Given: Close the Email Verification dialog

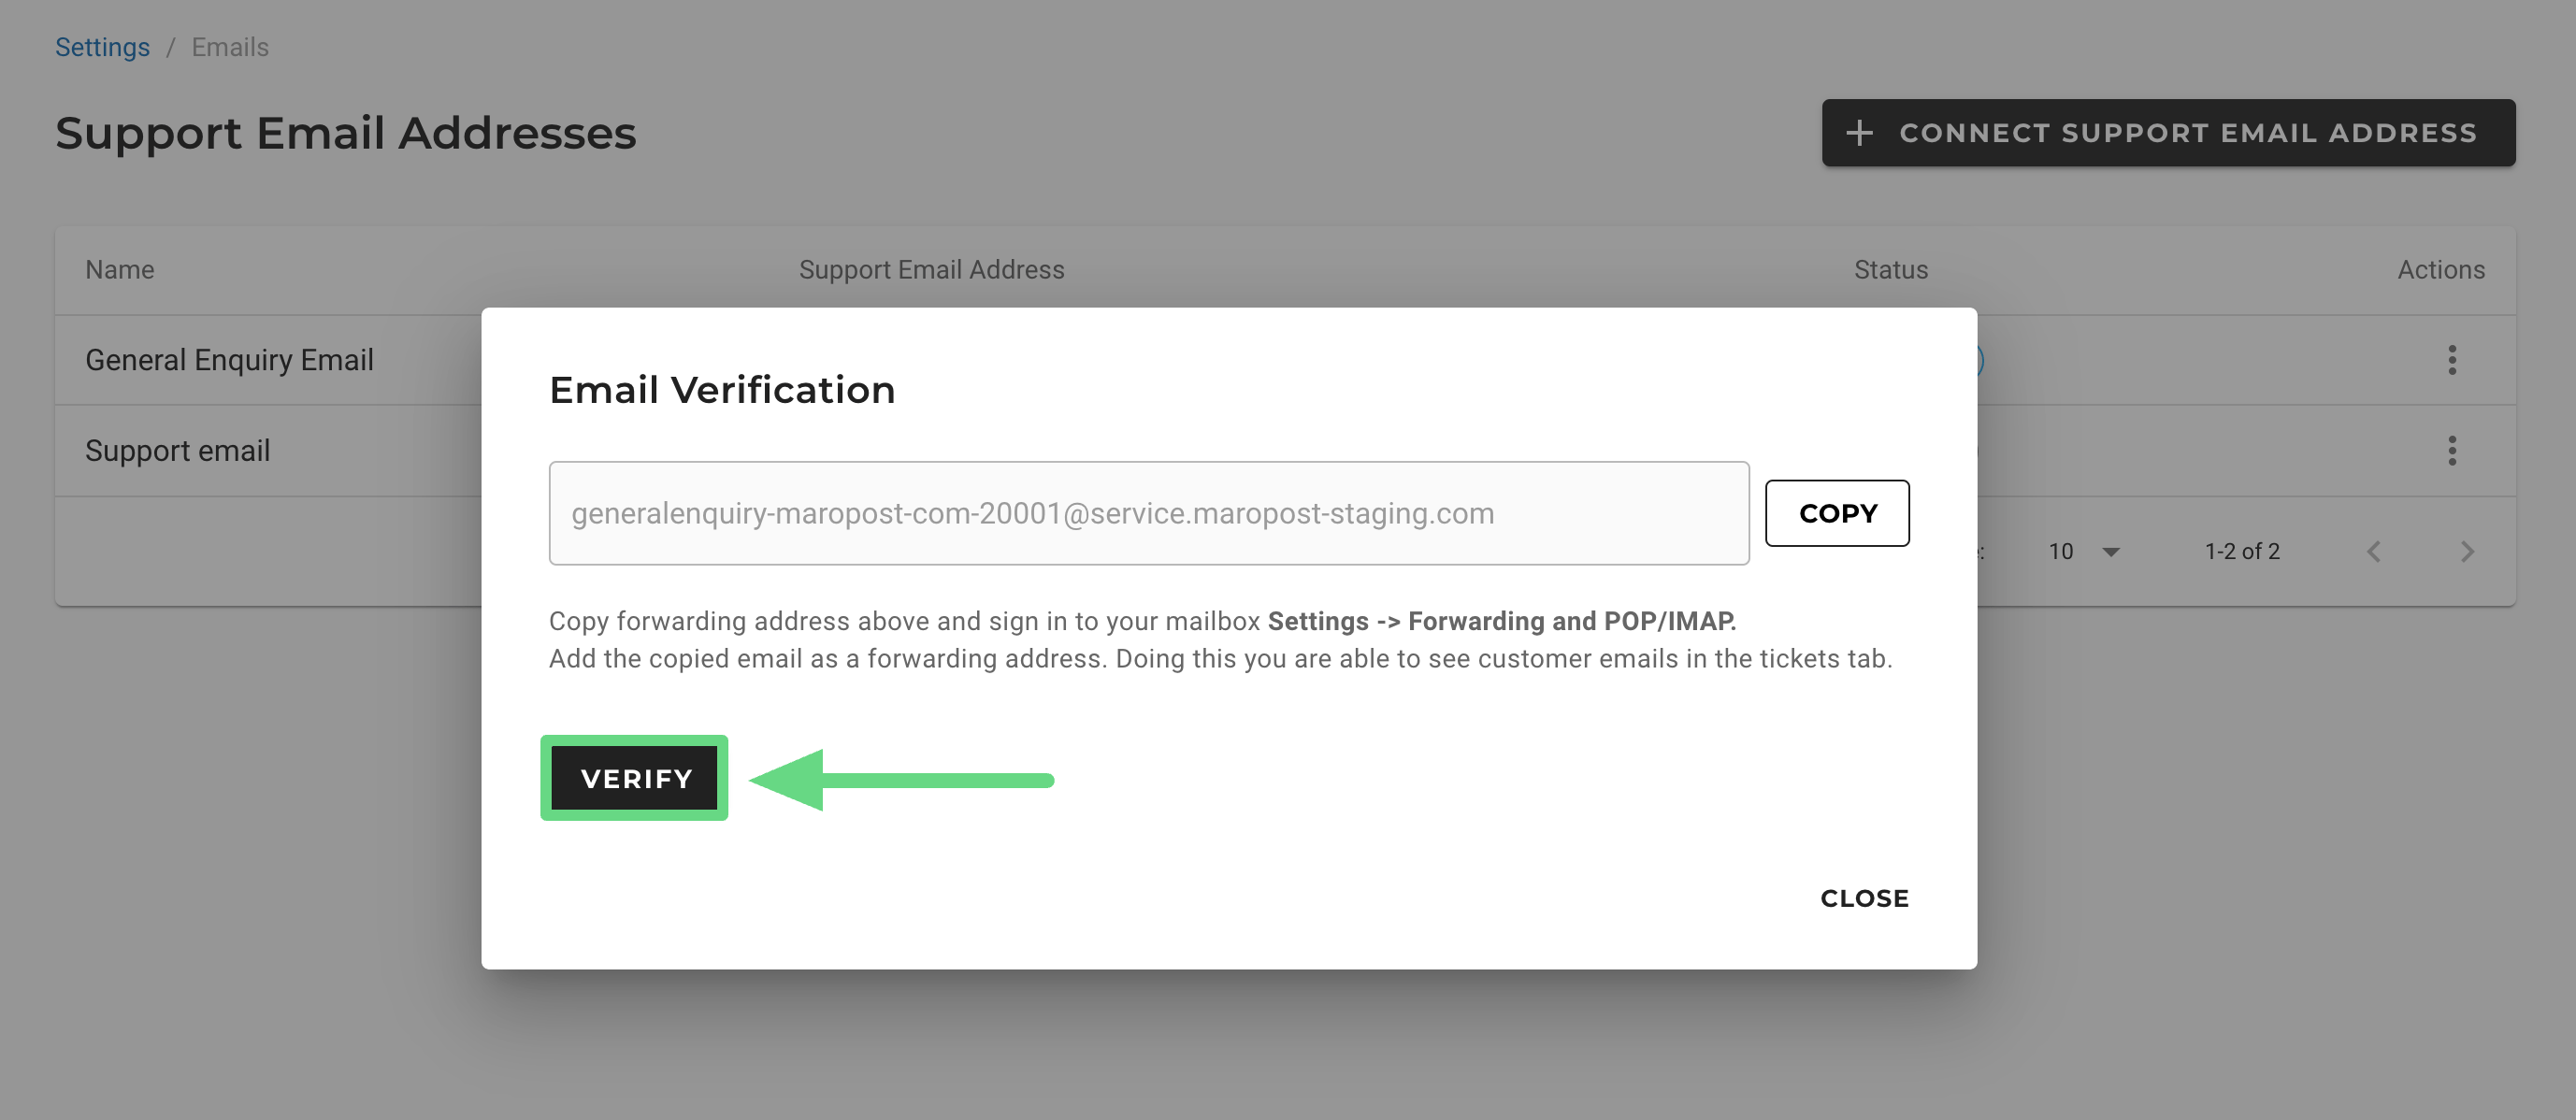Looking at the screenshot, I should pyautogui.click(x=1863, y=898).
